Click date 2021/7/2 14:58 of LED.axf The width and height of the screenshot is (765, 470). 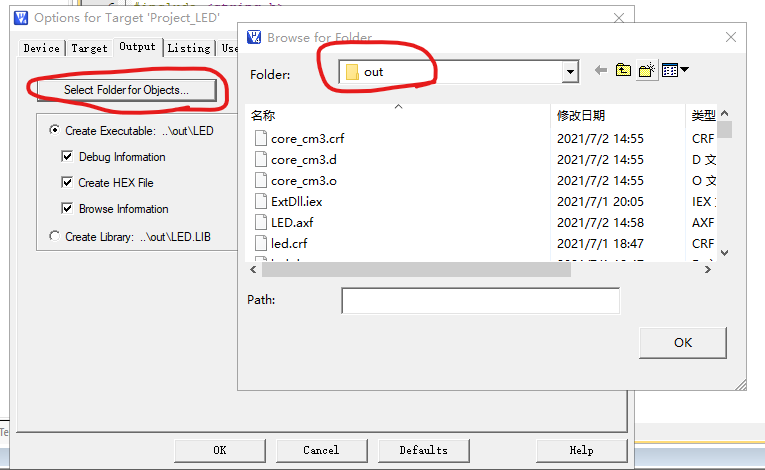point(600,223)
